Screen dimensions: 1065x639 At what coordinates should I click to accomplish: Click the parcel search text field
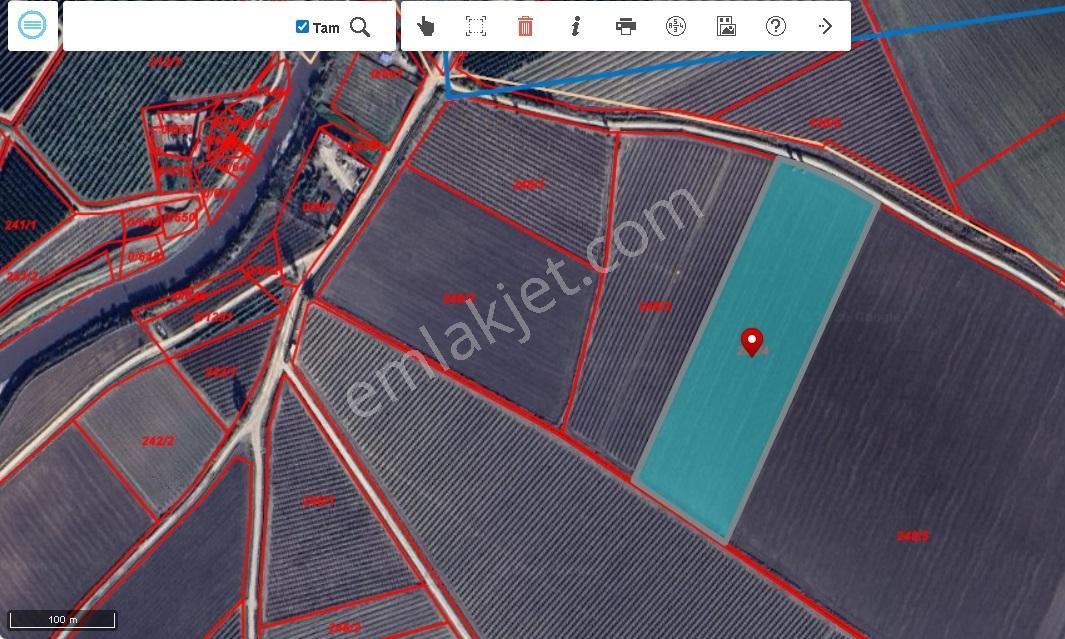pos(179,26)
